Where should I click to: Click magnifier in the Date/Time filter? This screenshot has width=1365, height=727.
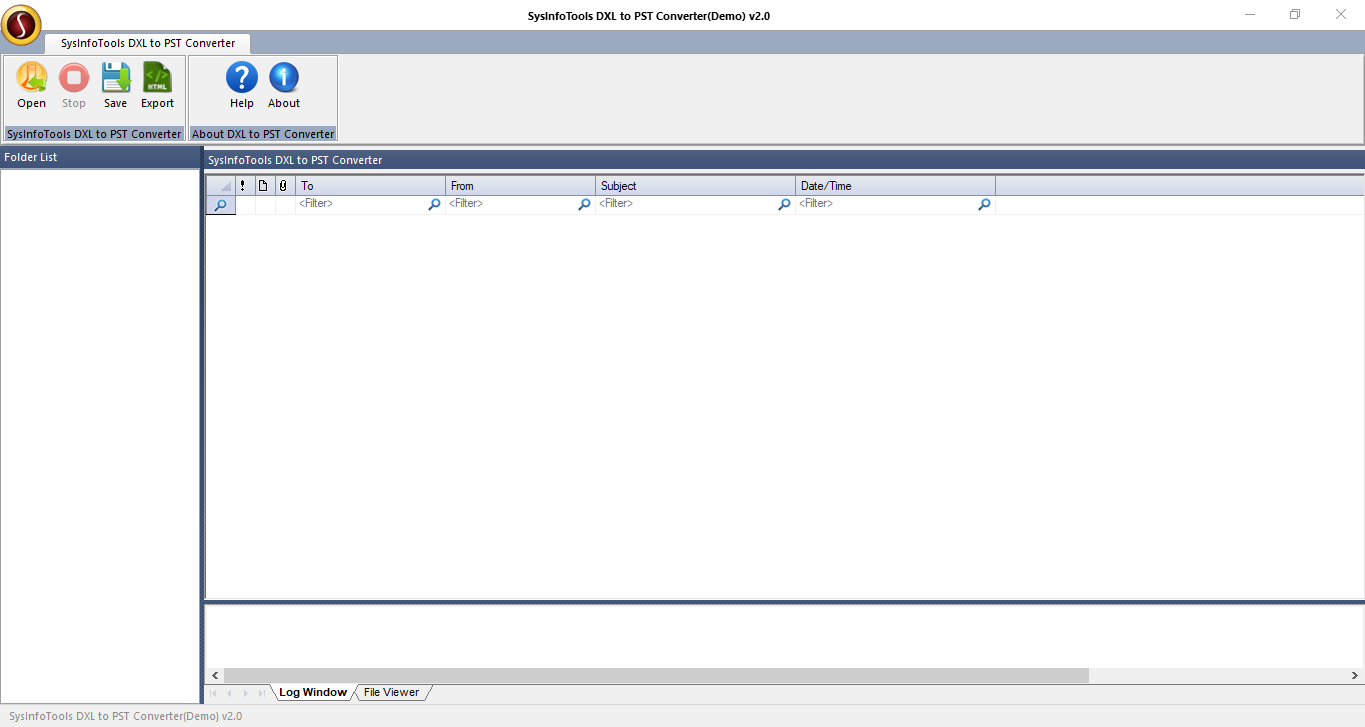(984, 204)
